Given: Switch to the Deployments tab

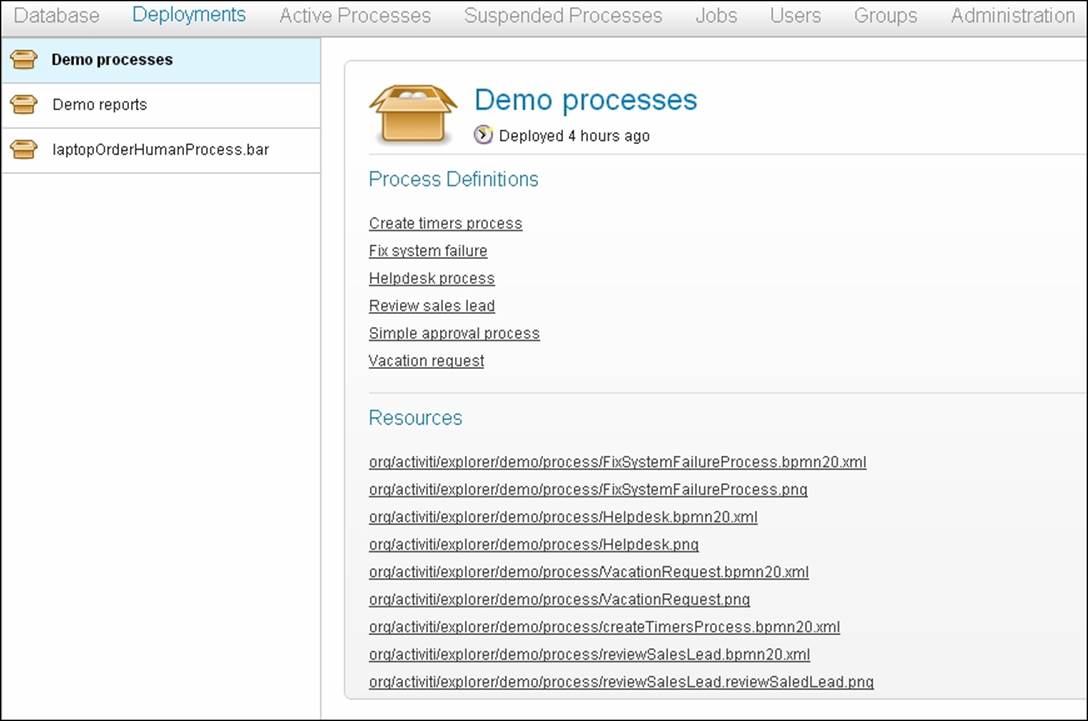Looking at the screenshot, I should coord(188,15).
